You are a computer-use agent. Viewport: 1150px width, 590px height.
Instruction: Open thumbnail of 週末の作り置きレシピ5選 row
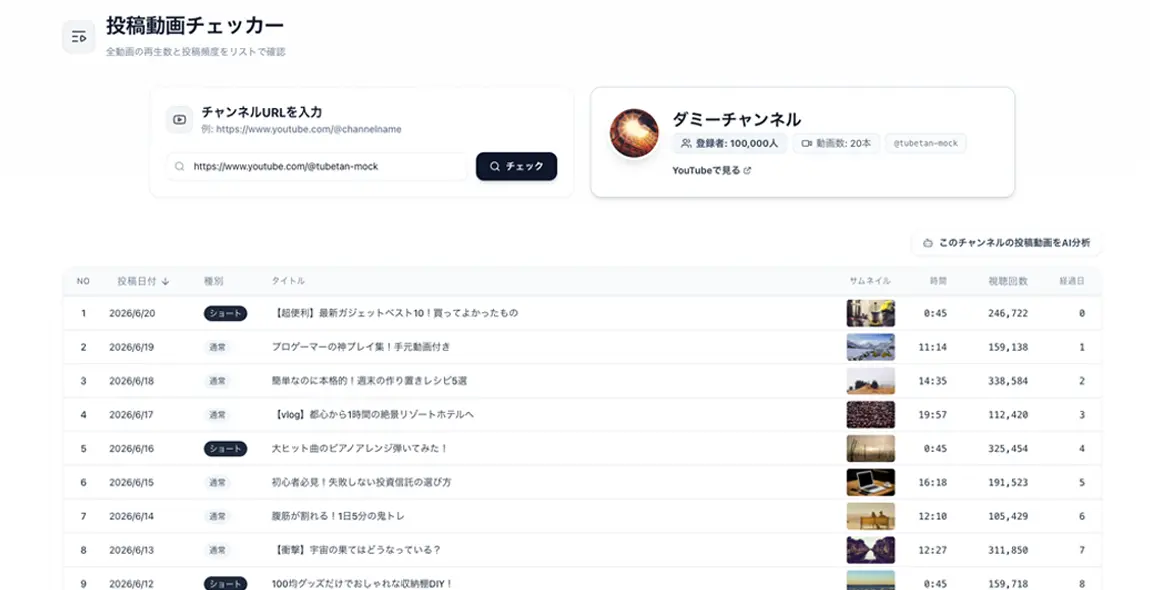click(871, 381)
